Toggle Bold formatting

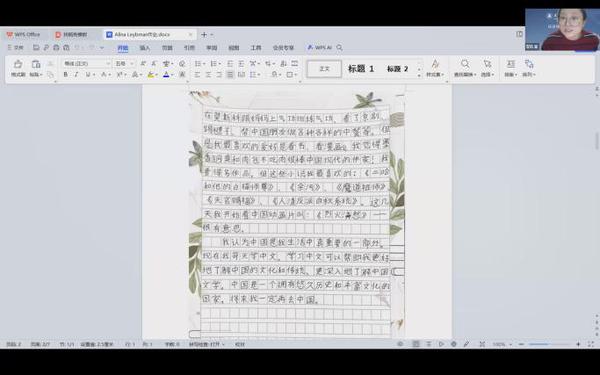[65, 75]
